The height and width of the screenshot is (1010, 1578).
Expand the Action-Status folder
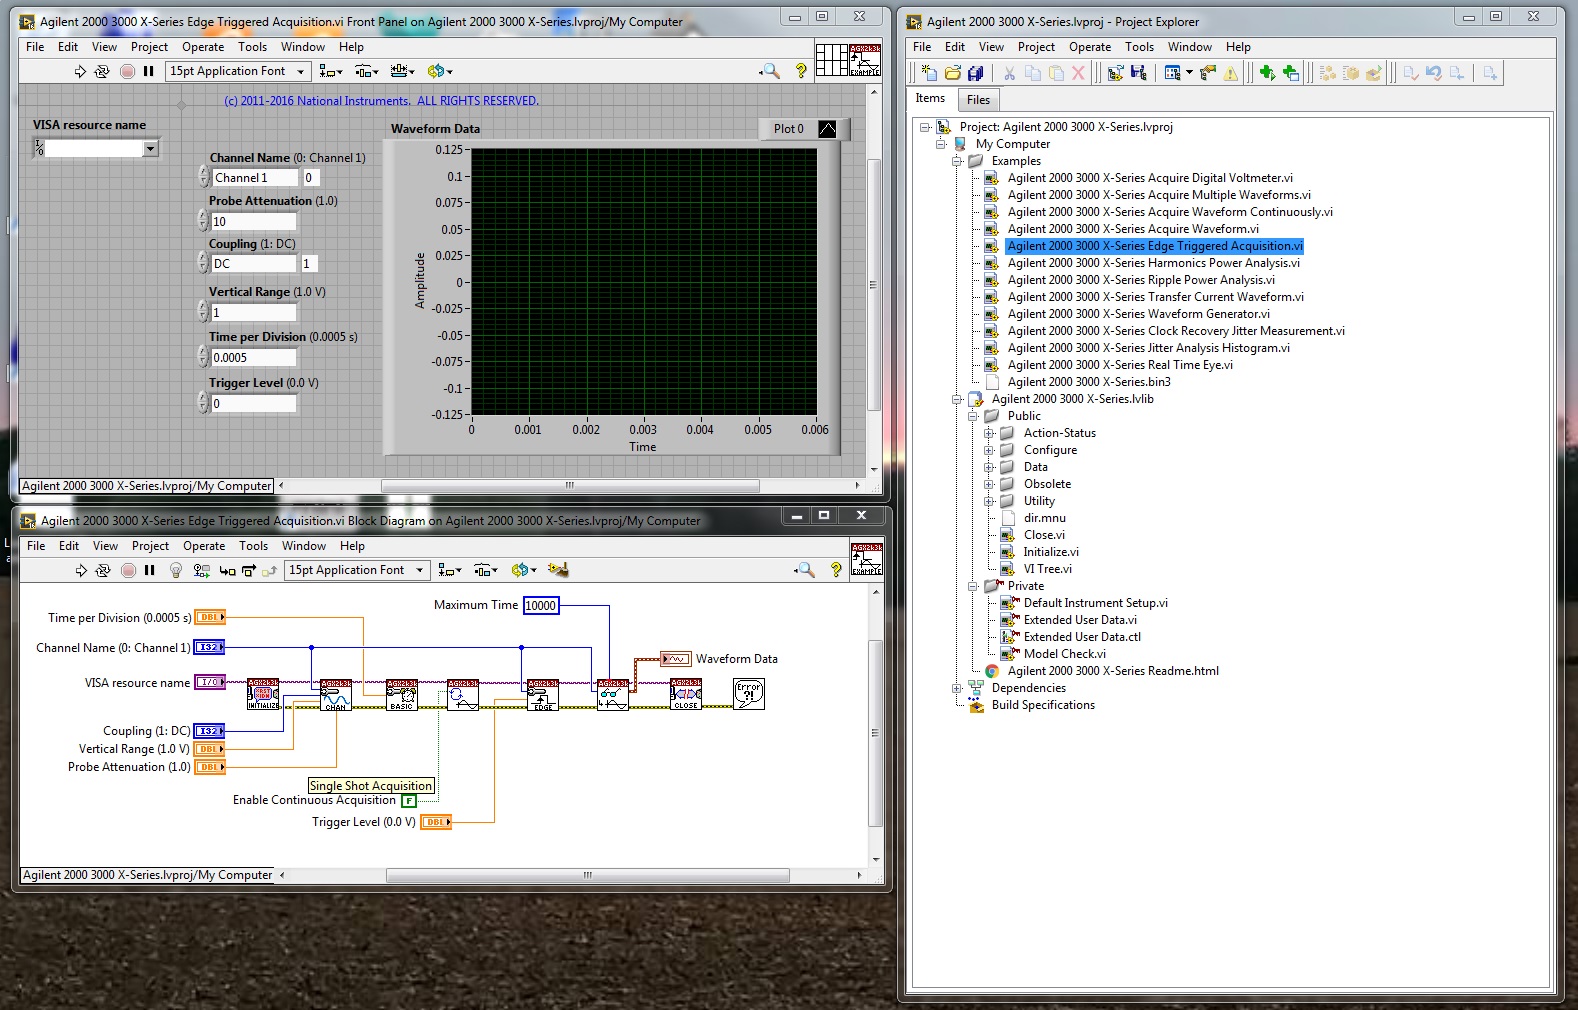pos(989,433)
